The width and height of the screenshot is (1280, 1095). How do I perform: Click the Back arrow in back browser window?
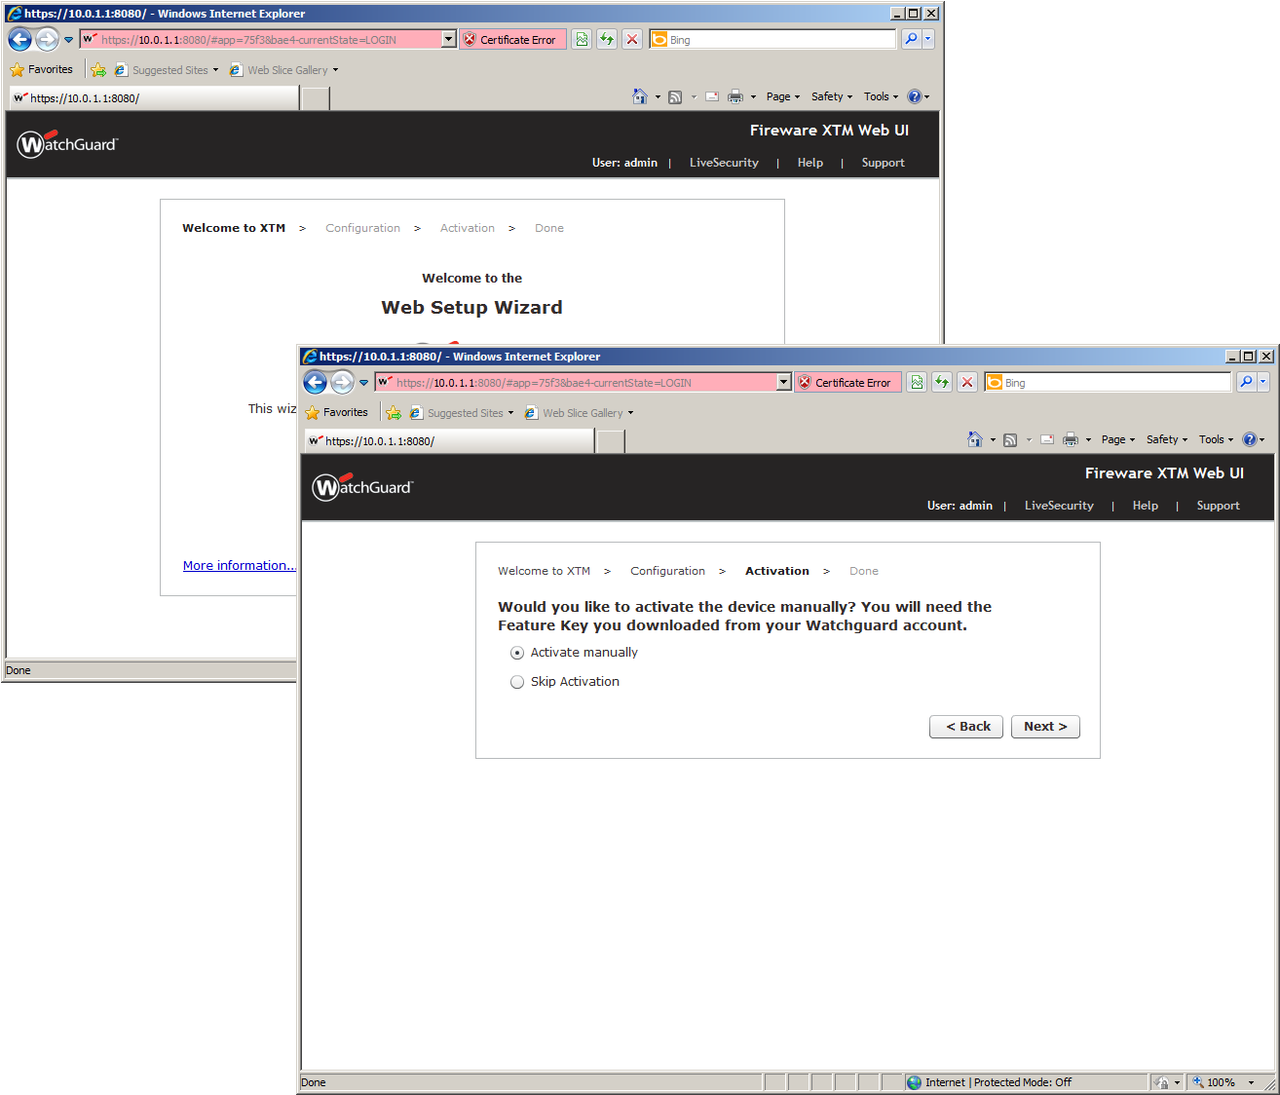click(20, 39)
